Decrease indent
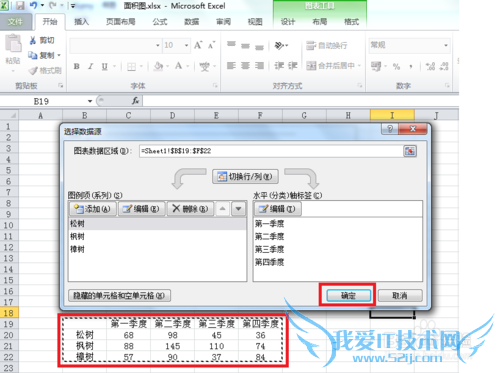Screen dimensions: 500x373 [x=279, y=66]
